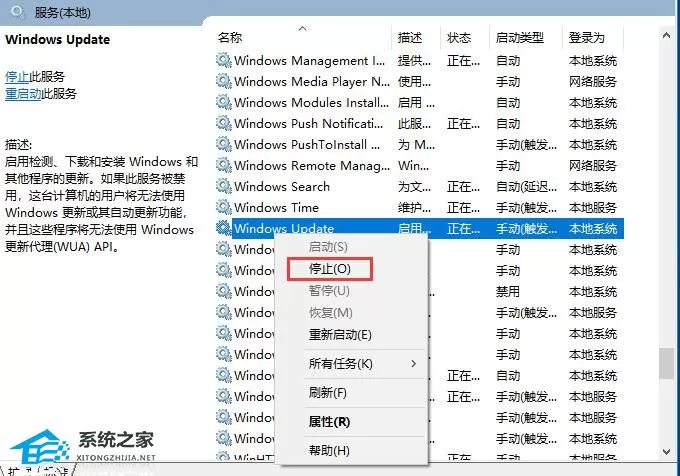This screenshot has height=476, width=680.
Task: Click the gear icon beside Windows Search
Action: (x=224, y=186)
